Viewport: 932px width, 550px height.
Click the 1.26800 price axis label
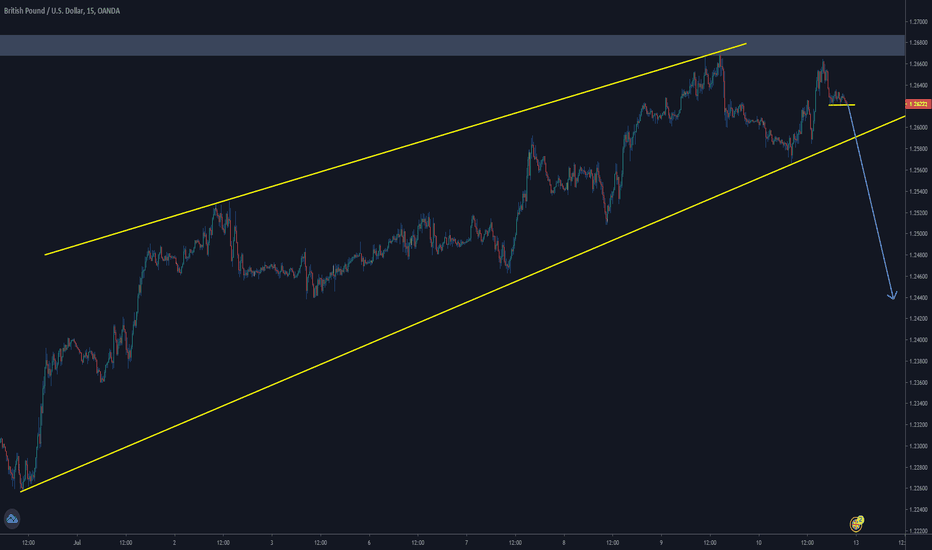click(x=918, y=43)
